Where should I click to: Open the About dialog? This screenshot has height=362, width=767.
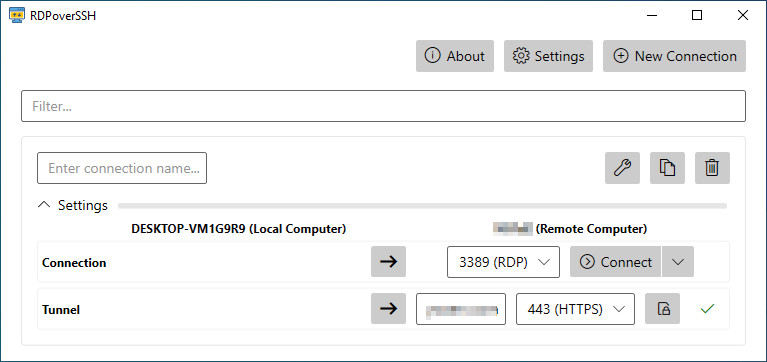[x=455, y=56]
